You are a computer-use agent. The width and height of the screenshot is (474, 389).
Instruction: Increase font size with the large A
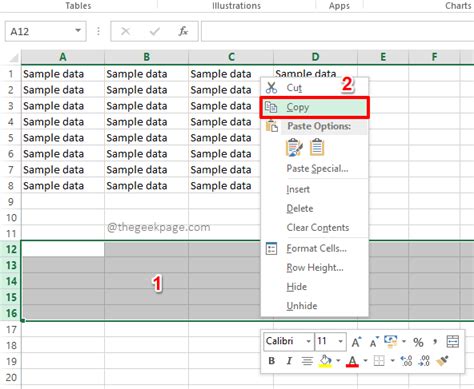[x=356, y=342]
